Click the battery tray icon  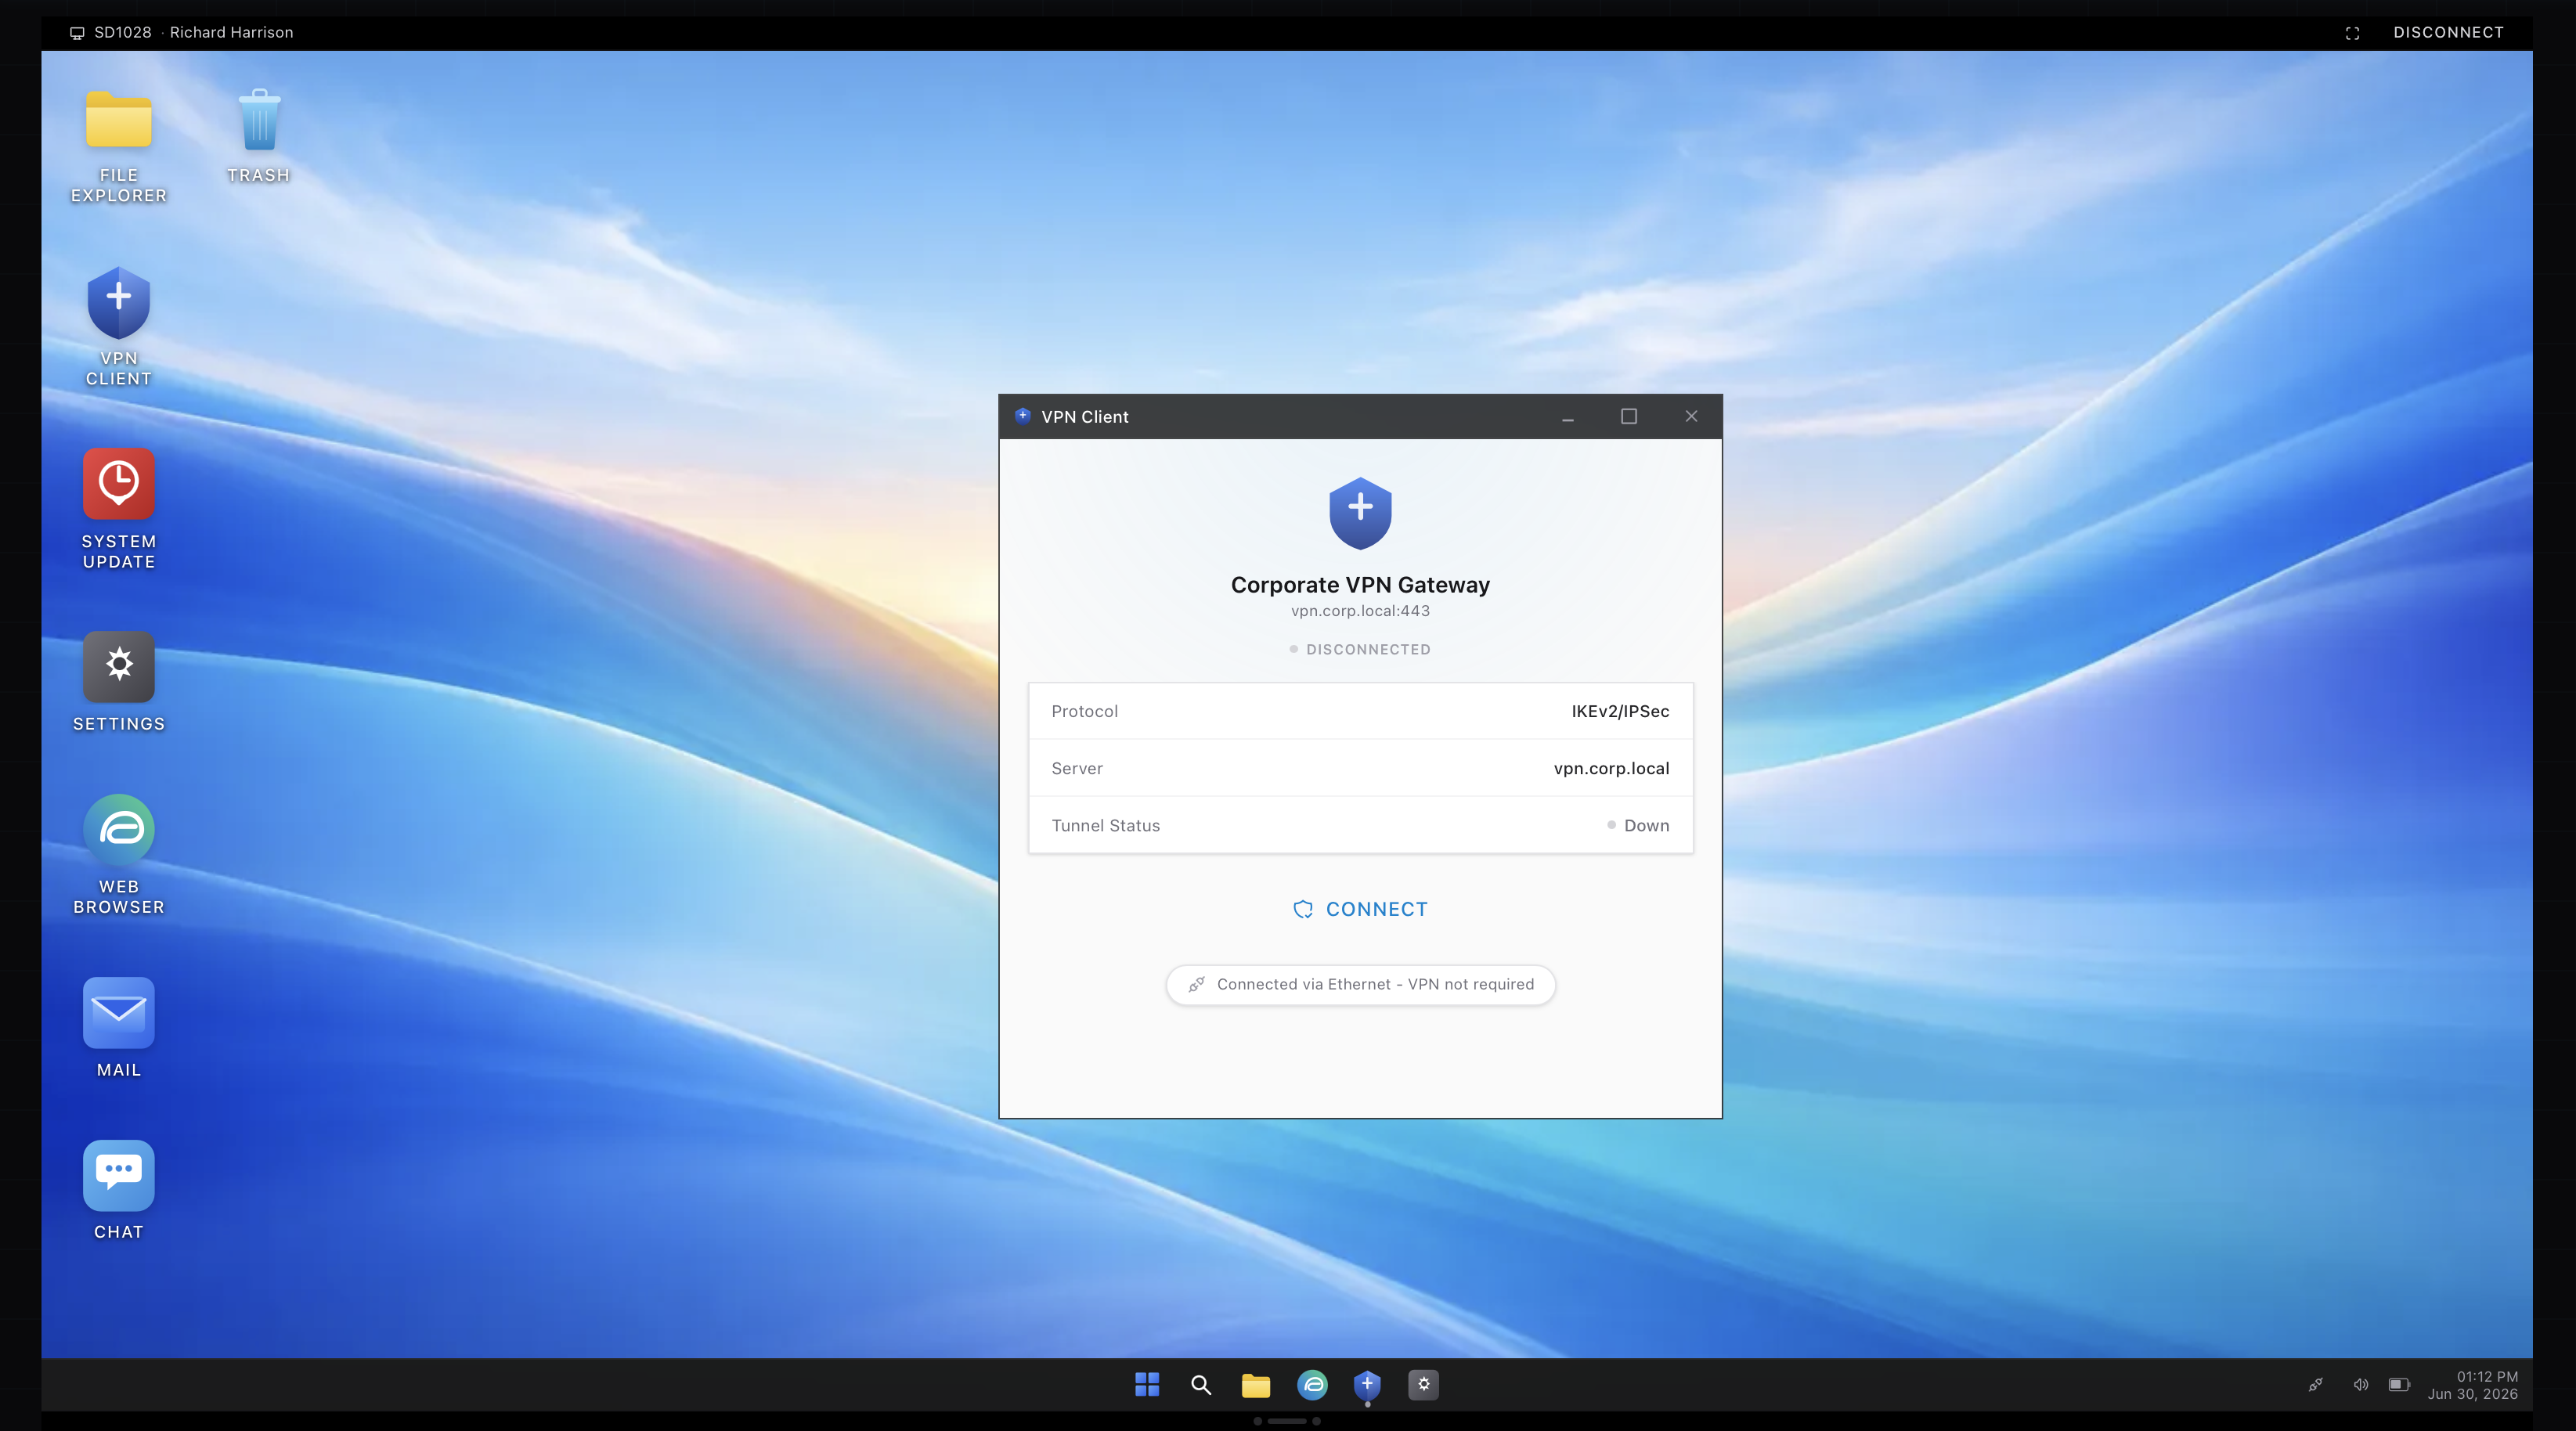[x=2399, y=1384]
